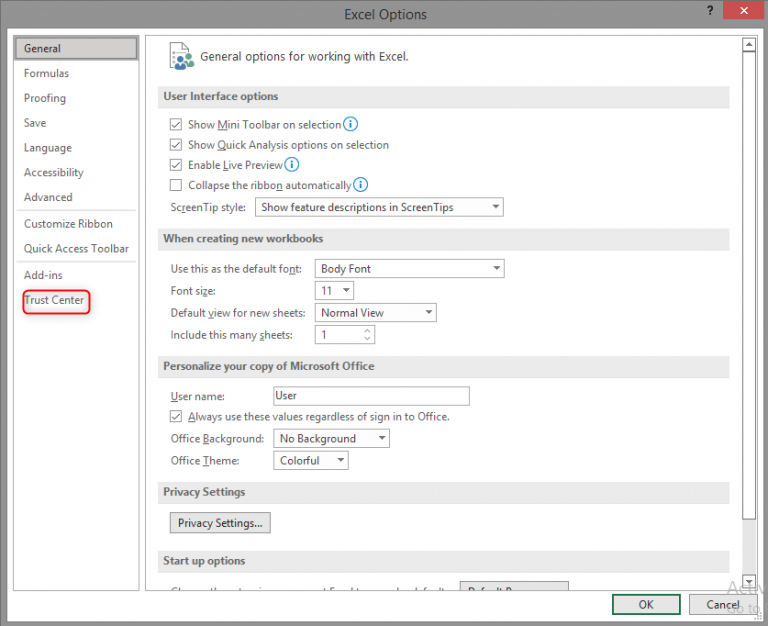Open the Customize Ribbon section
Screen dimensions: 768x626
click(x=68, y=224)
